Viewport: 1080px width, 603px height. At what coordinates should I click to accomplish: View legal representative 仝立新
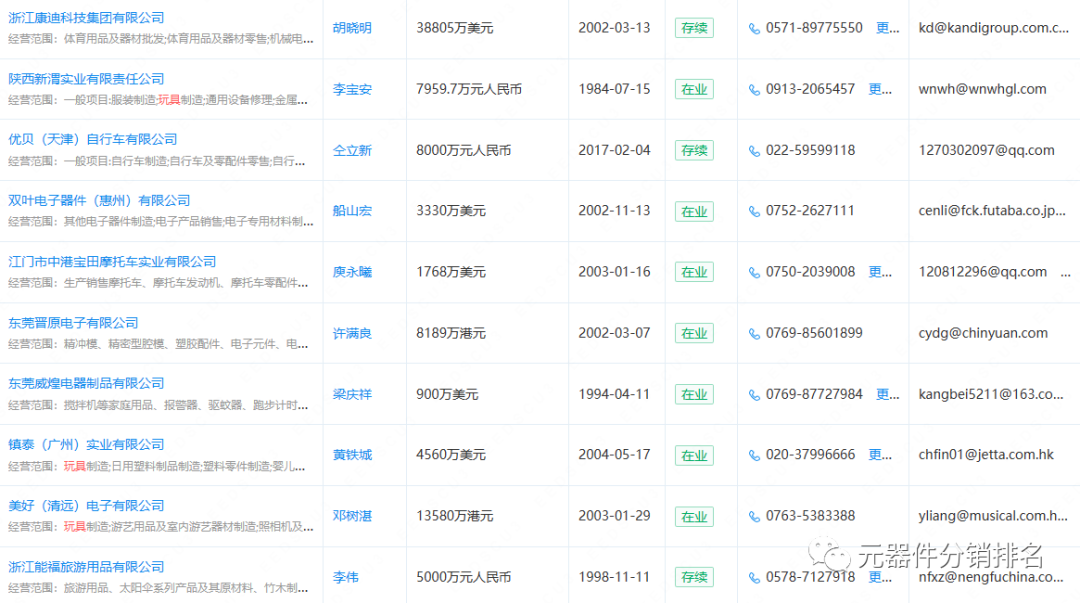tap(352, 150)
